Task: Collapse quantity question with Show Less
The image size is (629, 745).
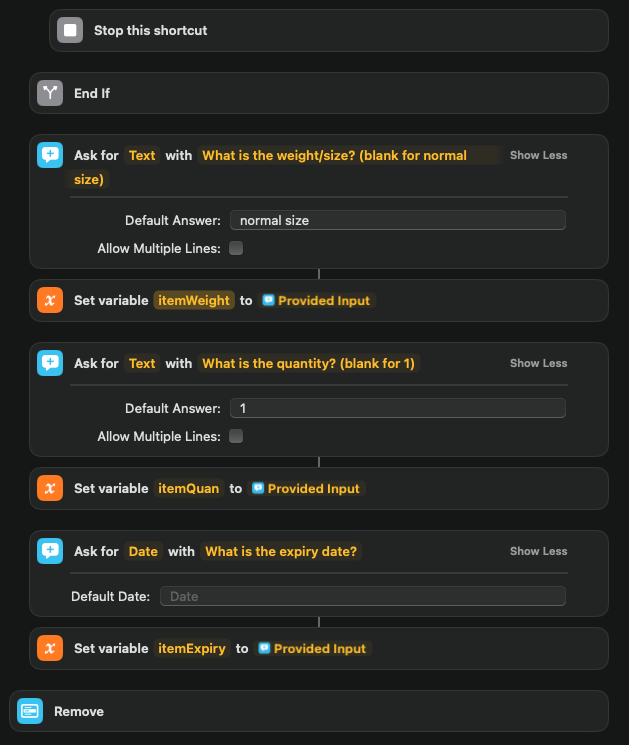Action: (x=538, y=363)
